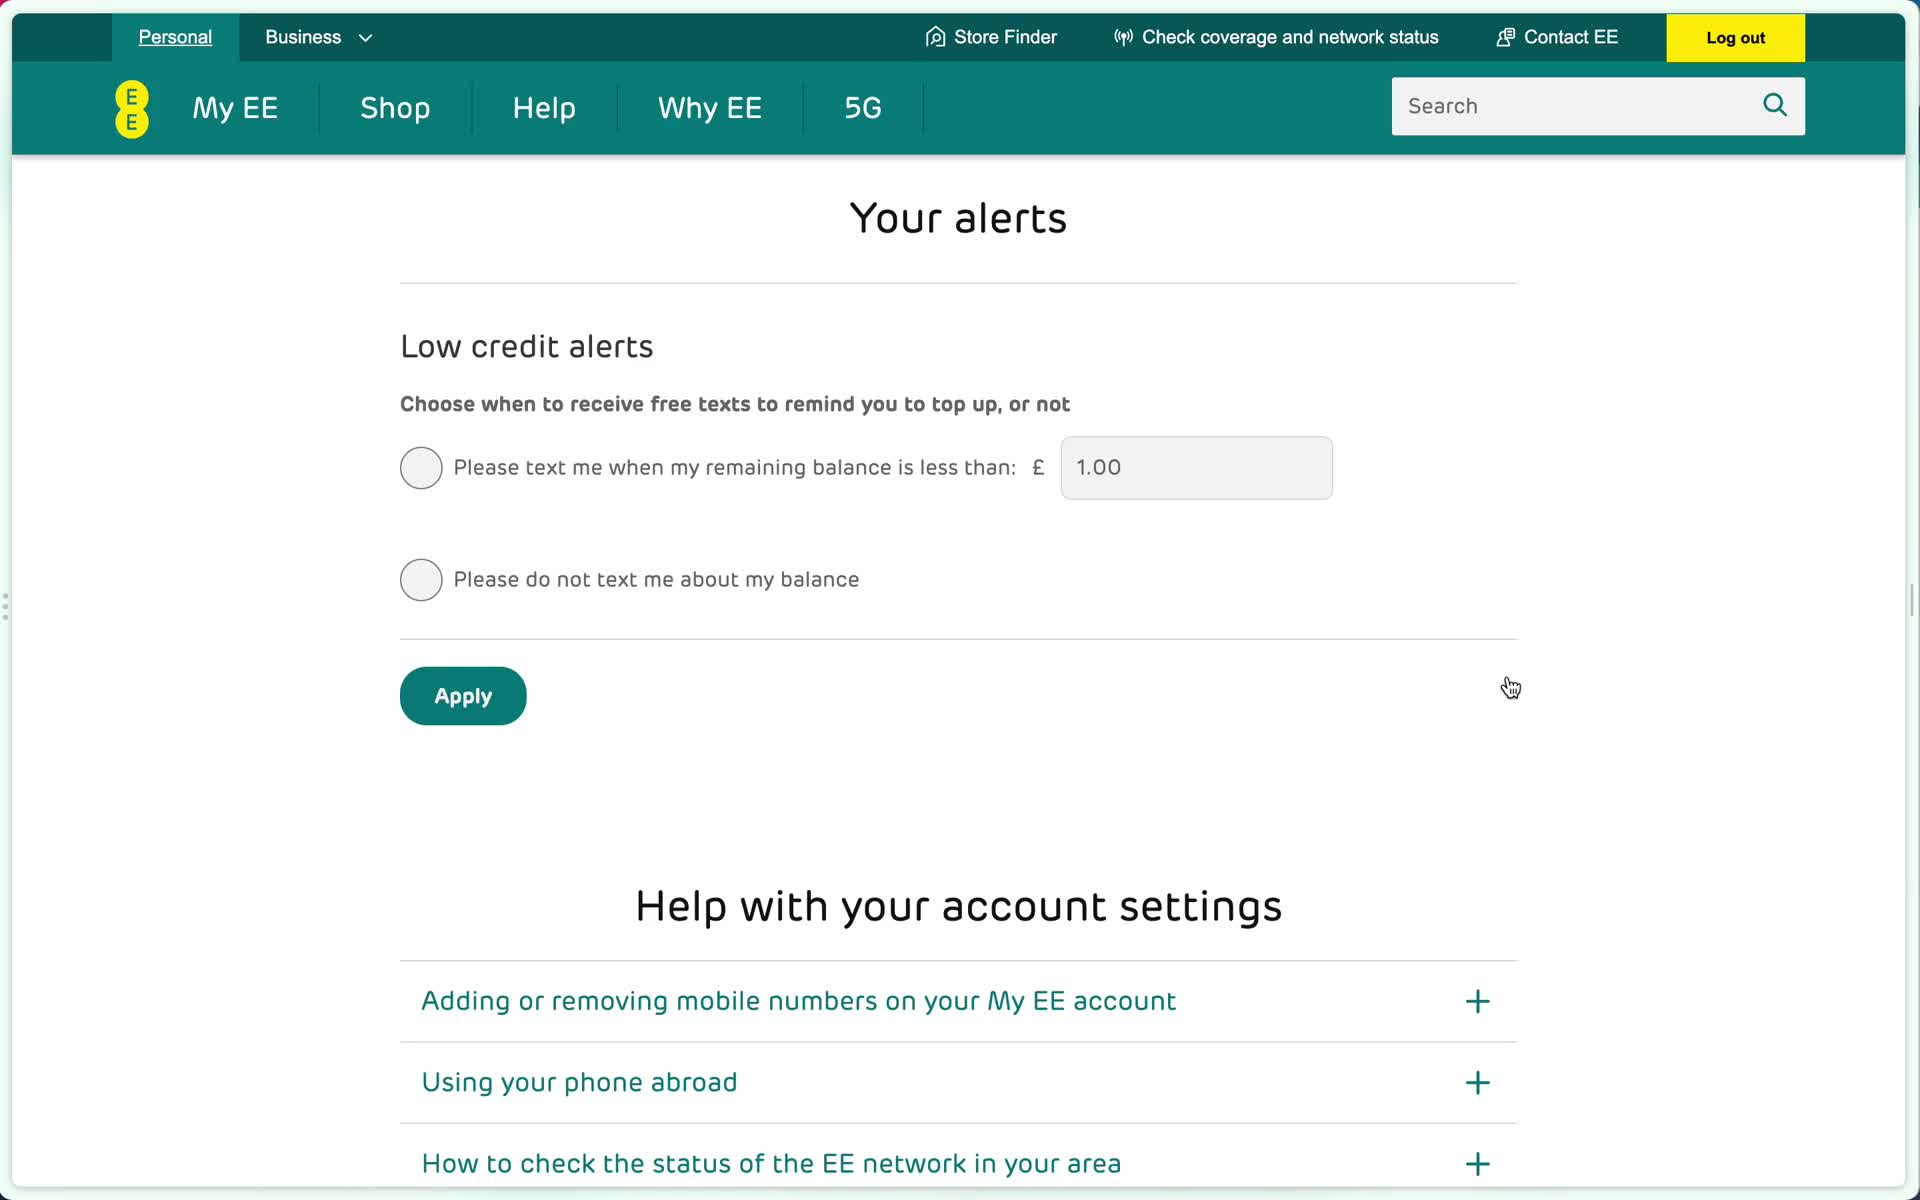This screenshot has width=1920, height=1200.
Task: Expand the how to check EE network status section
Action: pos(1478,1163)
